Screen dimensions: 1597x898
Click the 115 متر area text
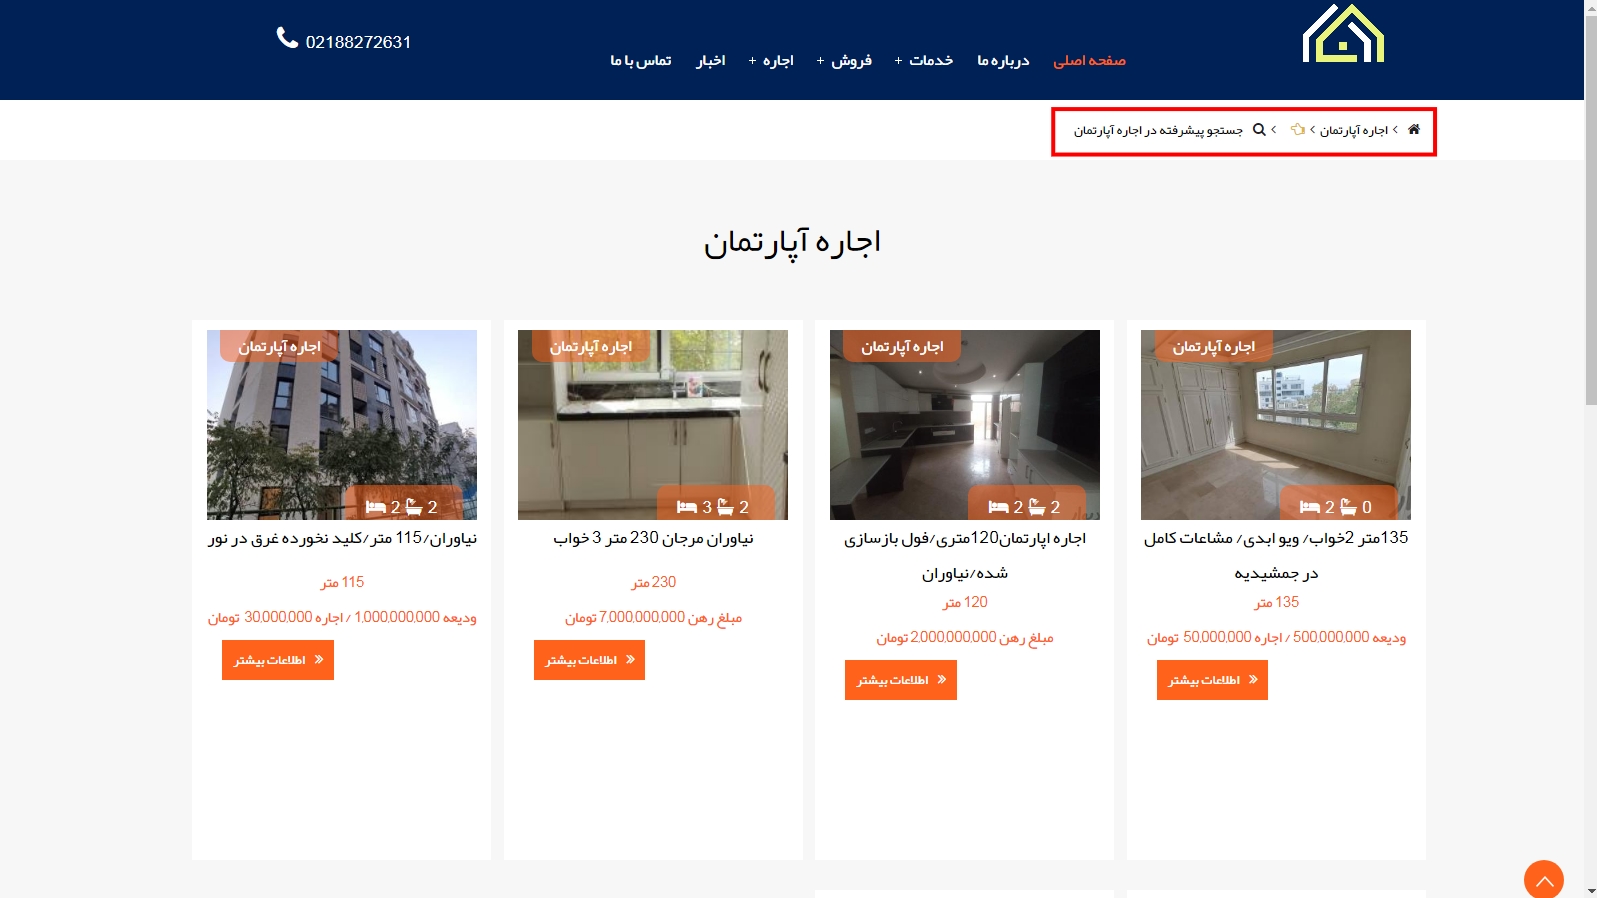(342, 582)
